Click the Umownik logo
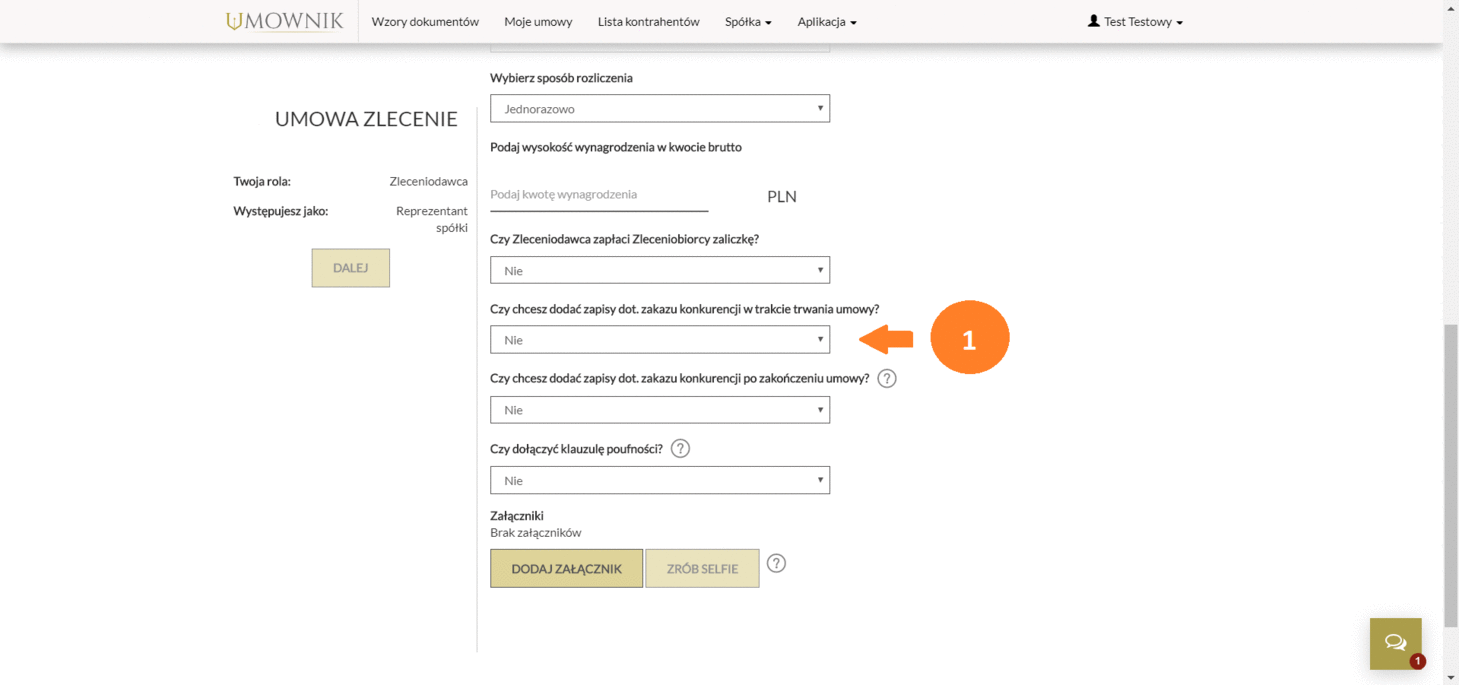This screenshot has width=1459, height=685. click(285, 21)
